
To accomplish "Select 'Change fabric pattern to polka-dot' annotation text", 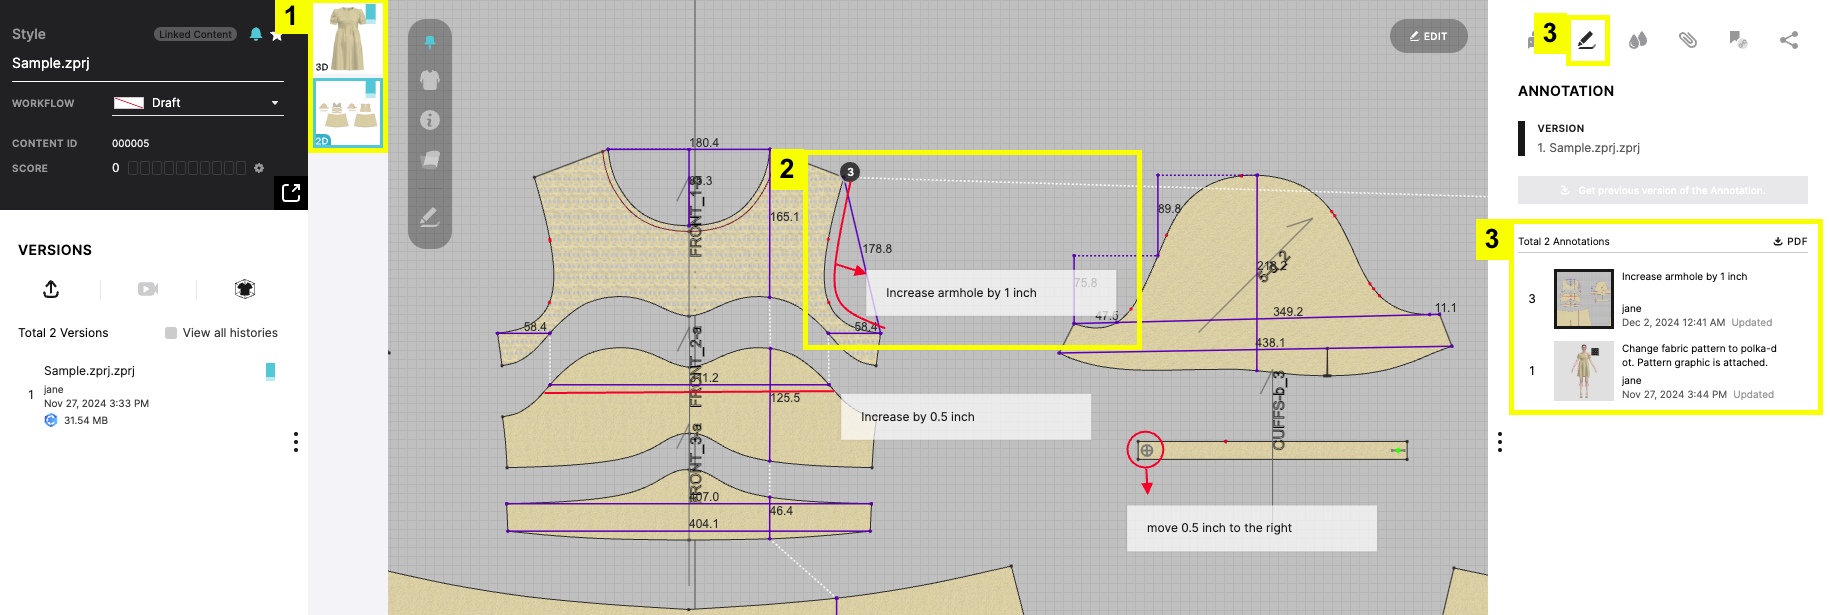I will tap(1699, 356).
